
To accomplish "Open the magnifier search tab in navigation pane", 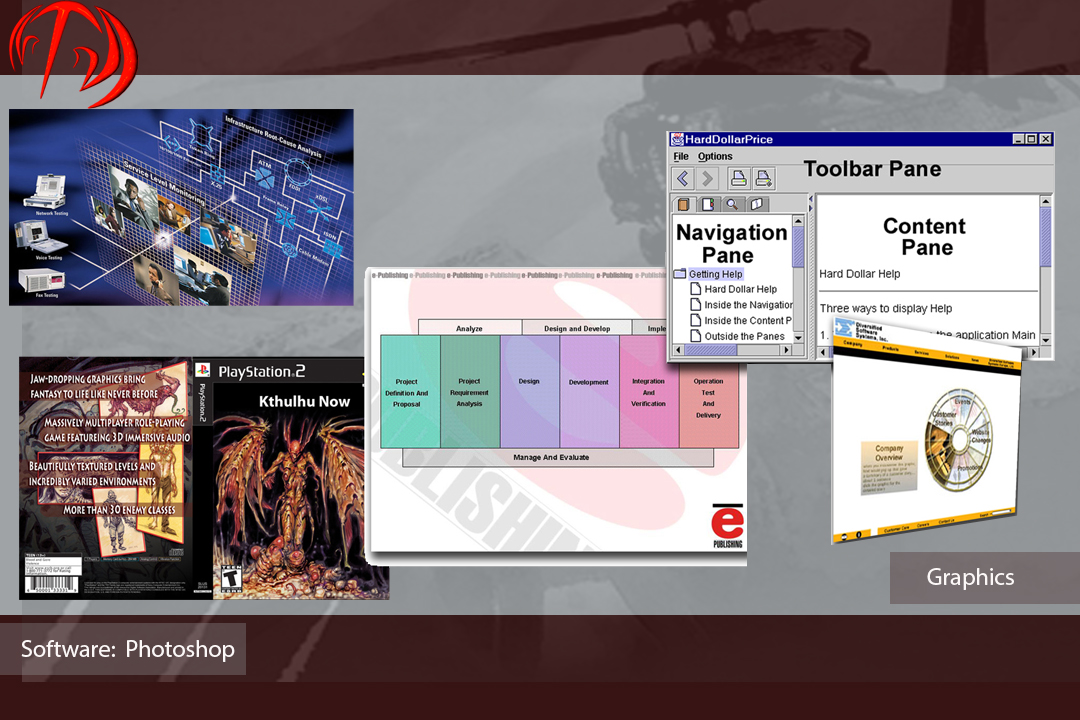I will 732,204.
